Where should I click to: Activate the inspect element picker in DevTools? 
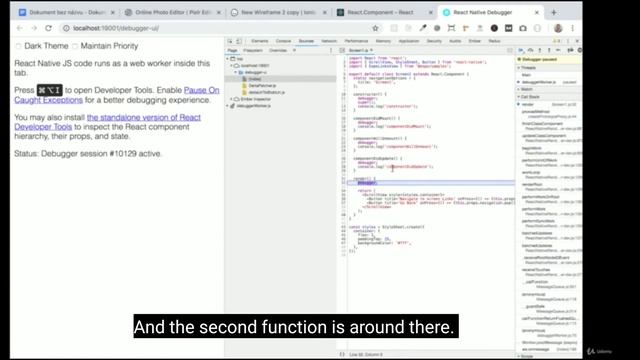point(230,41)
